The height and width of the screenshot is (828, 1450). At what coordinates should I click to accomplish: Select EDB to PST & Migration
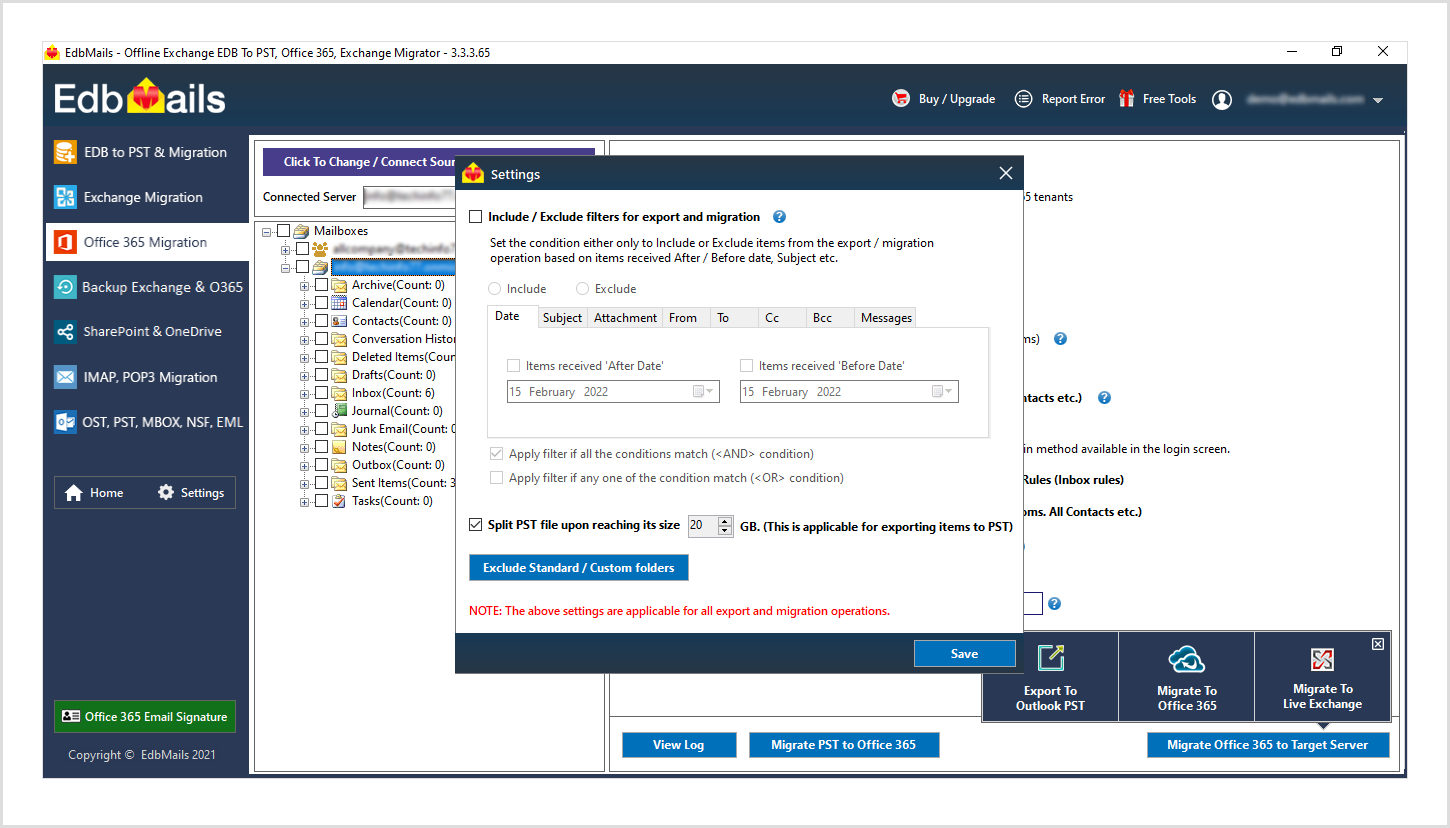[x=147, y=152]
